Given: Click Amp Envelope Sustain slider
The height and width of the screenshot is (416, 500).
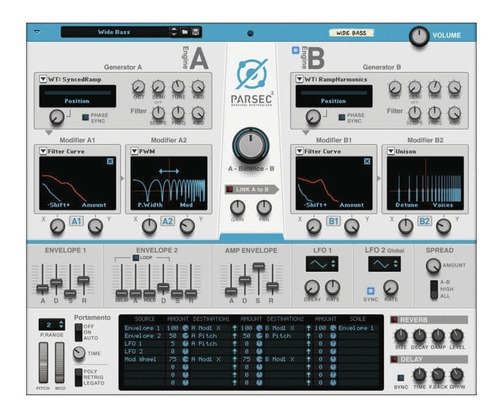Looking at the screenshot, I should click(x=259, y=266).
